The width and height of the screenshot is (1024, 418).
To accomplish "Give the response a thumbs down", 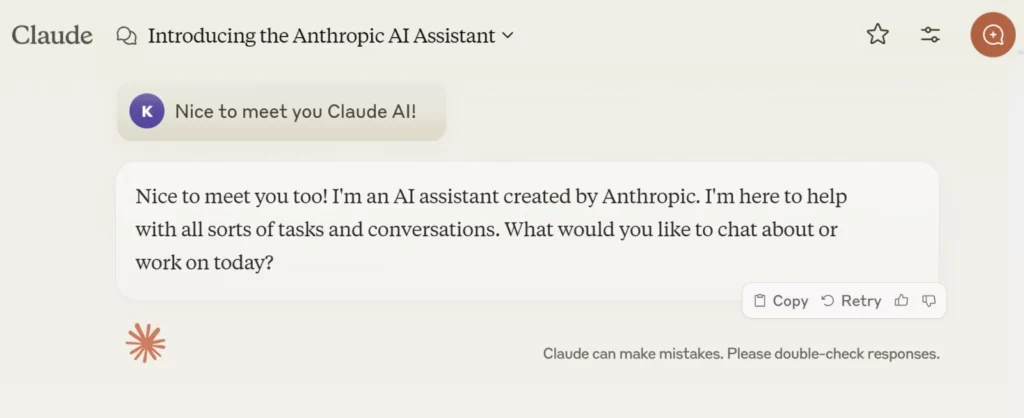I will [x=929, y=300].
